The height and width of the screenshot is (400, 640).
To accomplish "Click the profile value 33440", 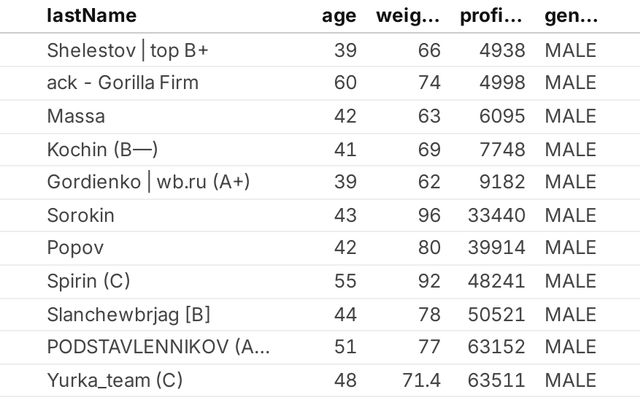I will click(x=496, y=215).
